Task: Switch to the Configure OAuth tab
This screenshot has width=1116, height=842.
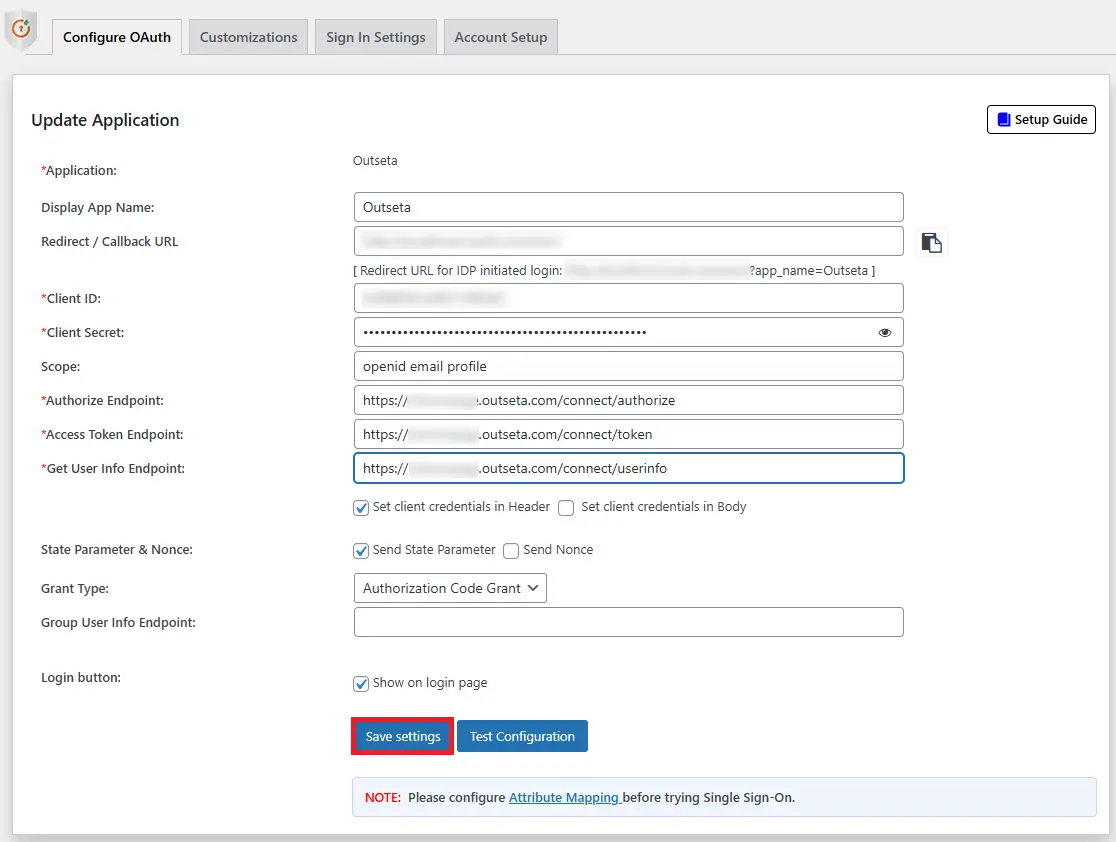Action: pyautogui.click(x=117, y=37)
